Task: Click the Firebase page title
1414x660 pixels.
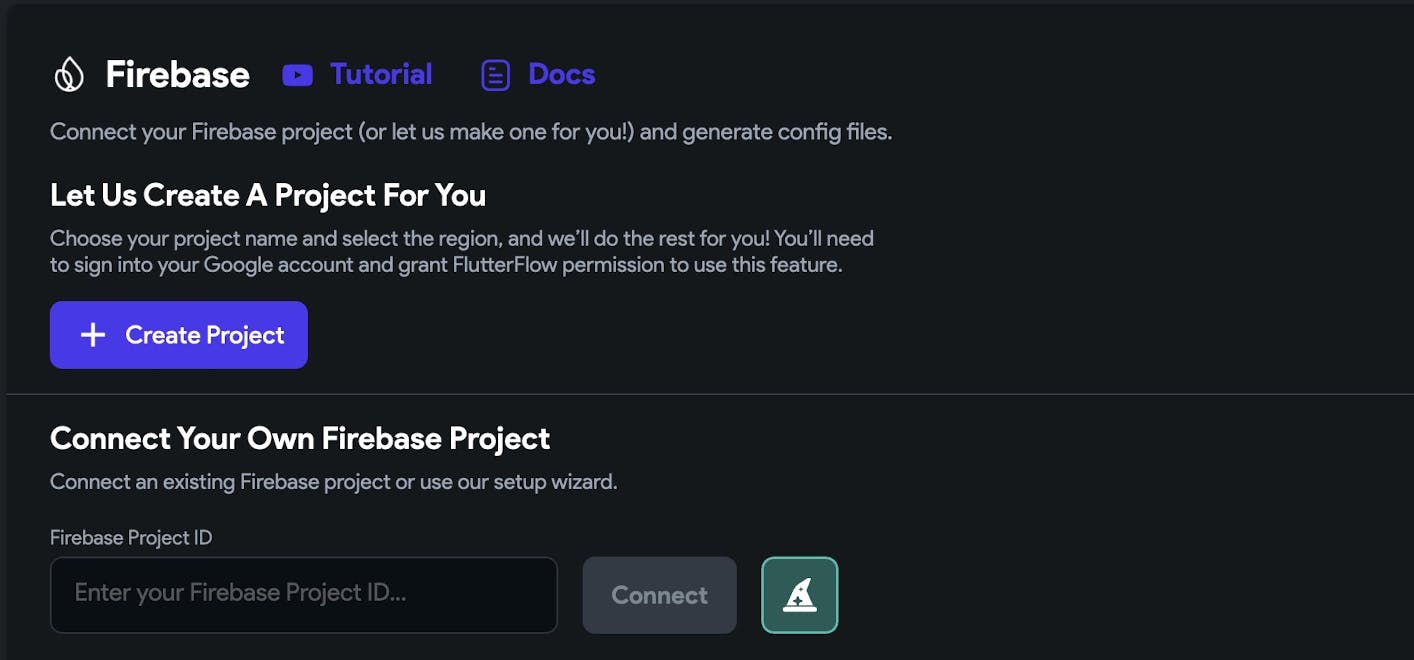Action: (177, 75)
